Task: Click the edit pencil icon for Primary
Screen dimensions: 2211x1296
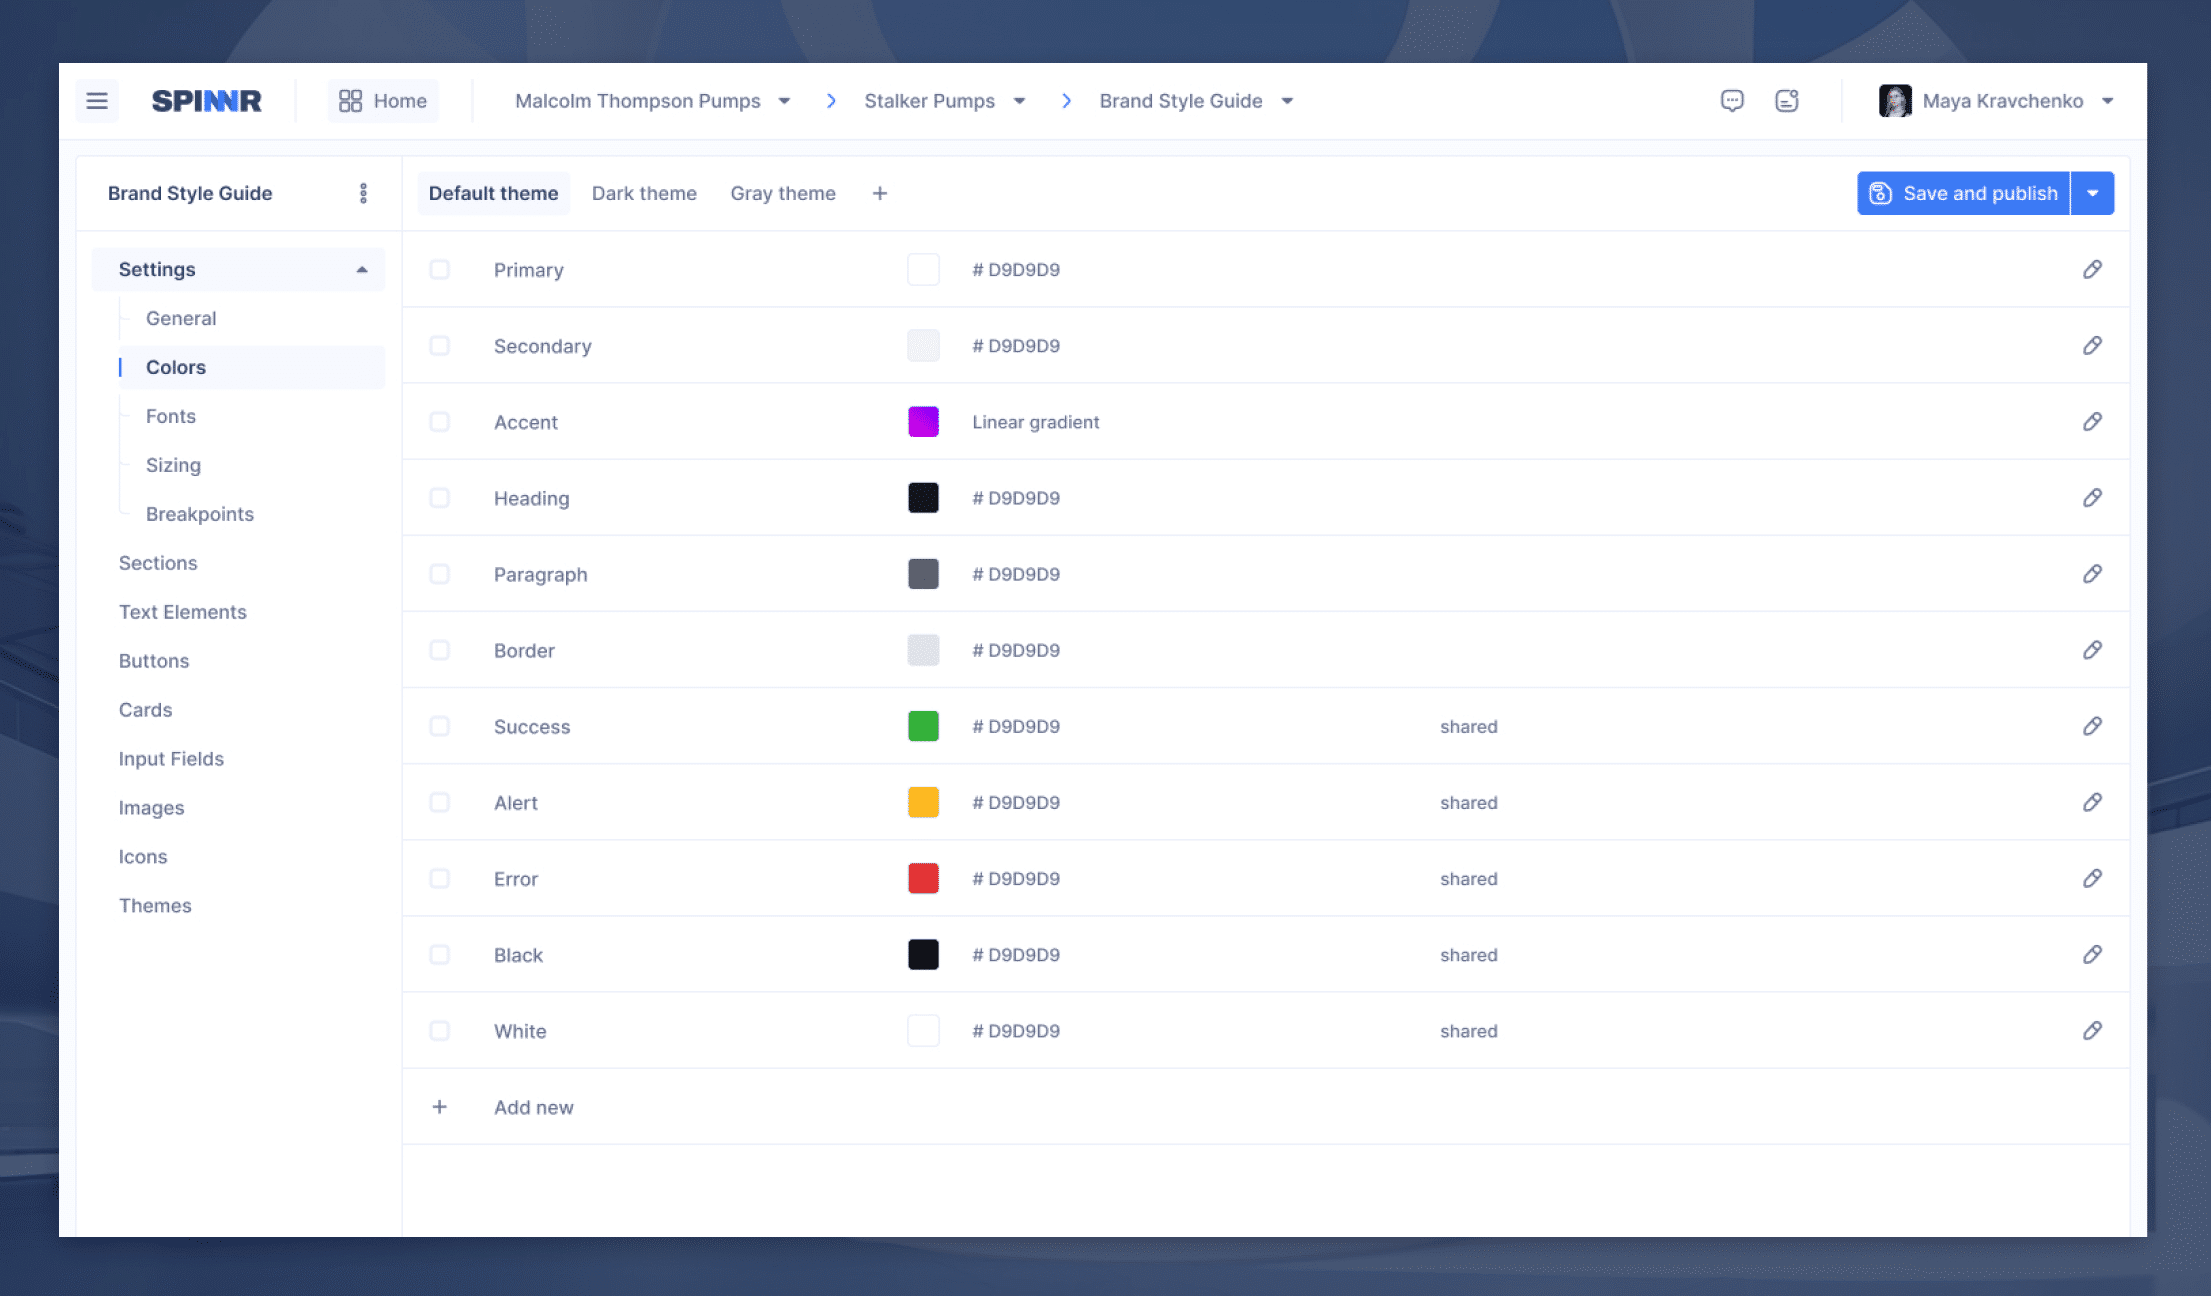Action: (x=2092, y=270)
